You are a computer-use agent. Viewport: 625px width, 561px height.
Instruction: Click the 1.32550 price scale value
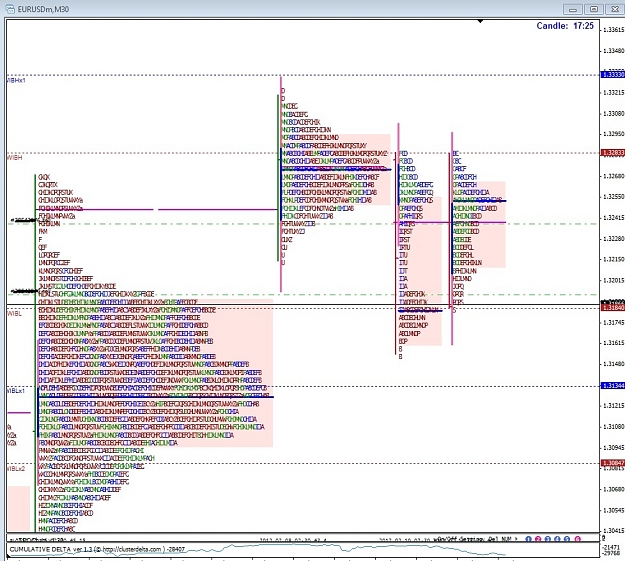point(614,197)
